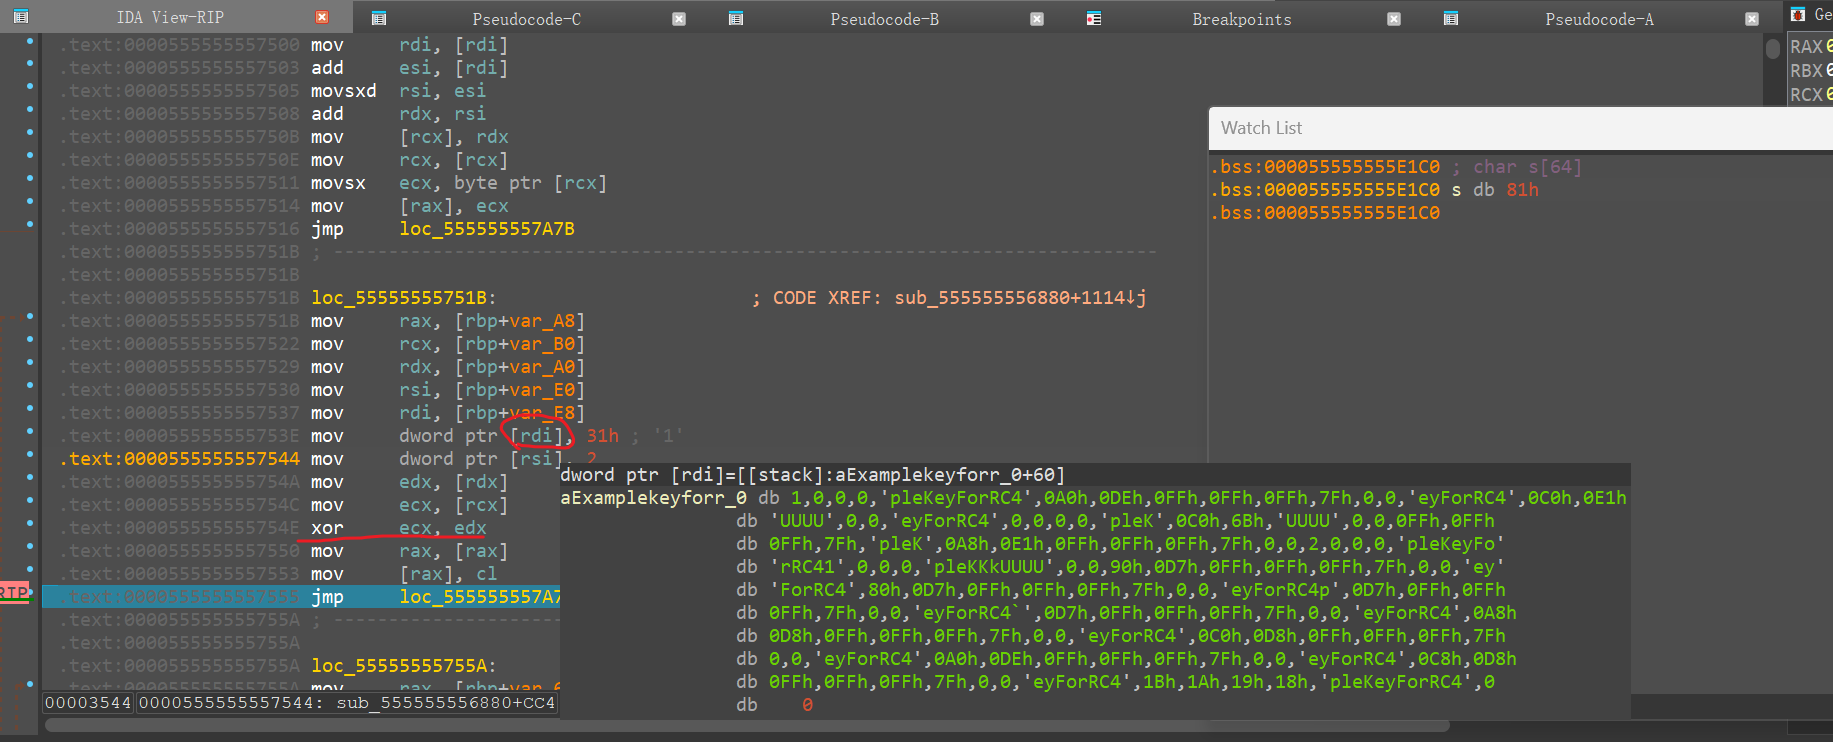Select mov edx, [rdx] at address 754A
The image size is (1833, 742).
coord(409,482)
